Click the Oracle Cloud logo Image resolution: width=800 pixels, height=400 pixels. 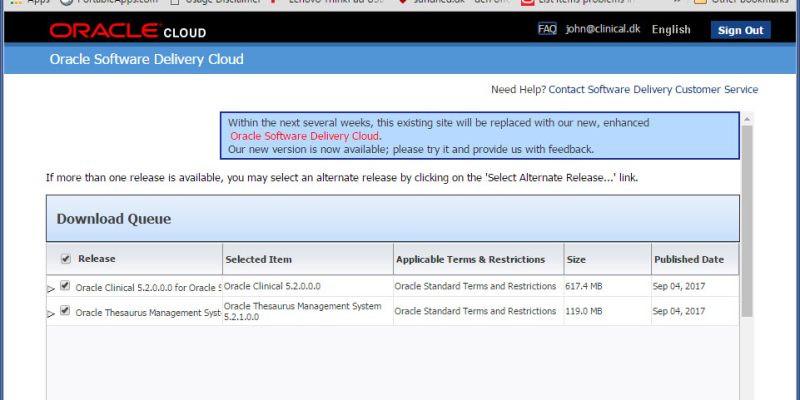tap(128, 31)
